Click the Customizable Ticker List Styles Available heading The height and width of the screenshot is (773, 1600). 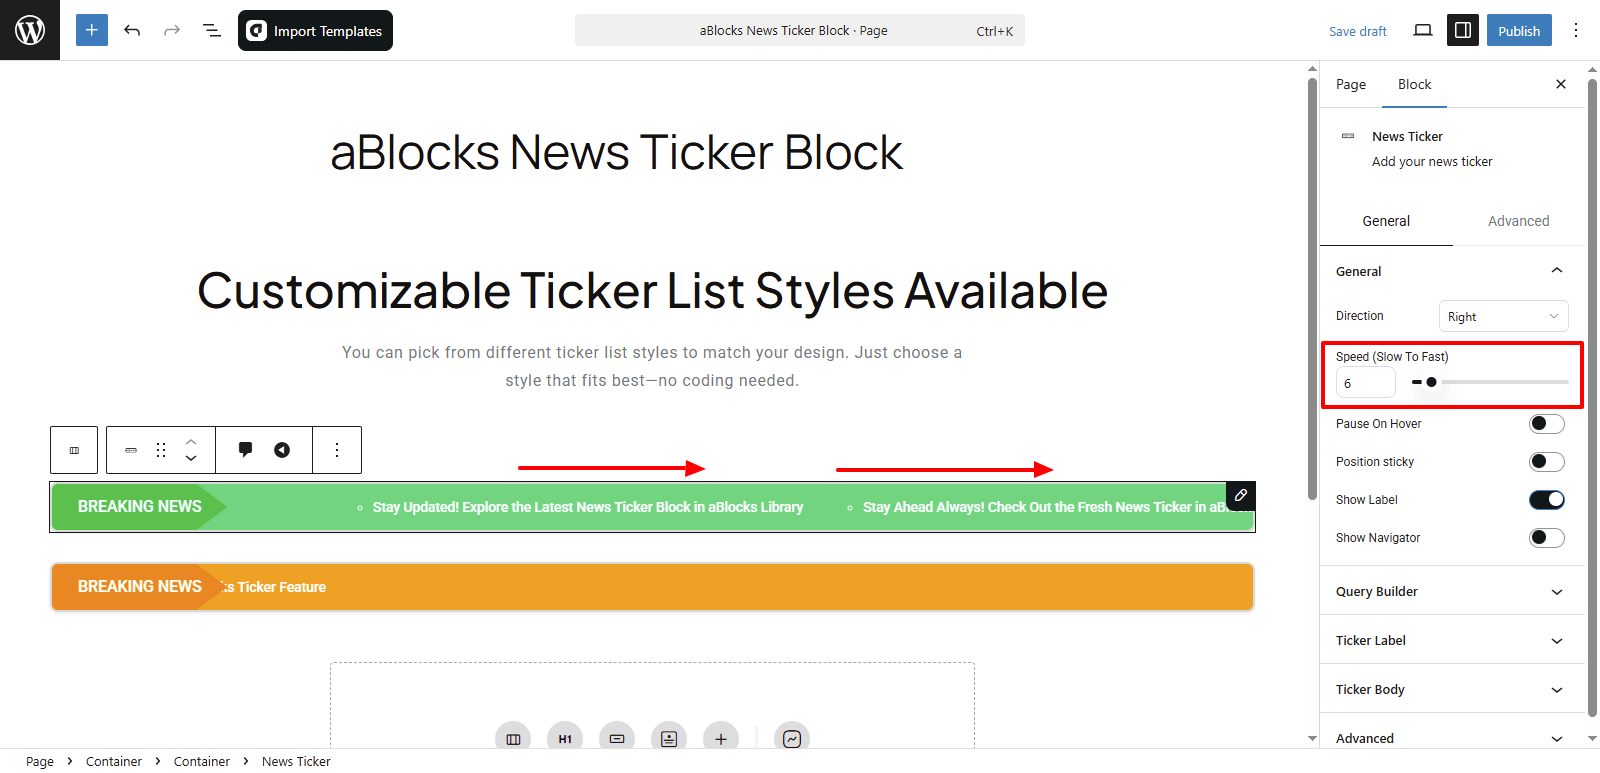point(652,291)
